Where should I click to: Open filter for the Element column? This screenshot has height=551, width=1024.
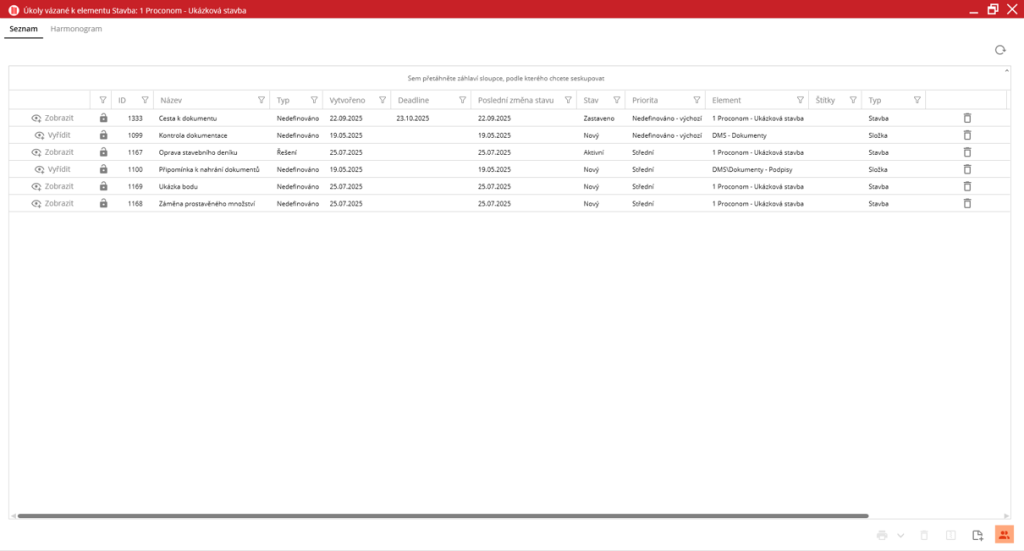pyautogui.click(x=800, y=100)
